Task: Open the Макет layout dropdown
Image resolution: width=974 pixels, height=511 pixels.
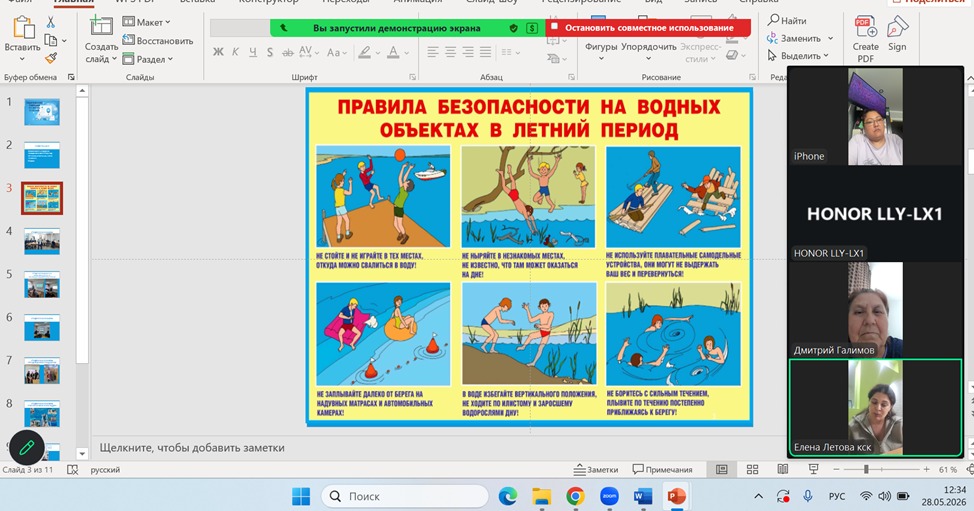Action: pyautogui.click(x=147, y=22)
